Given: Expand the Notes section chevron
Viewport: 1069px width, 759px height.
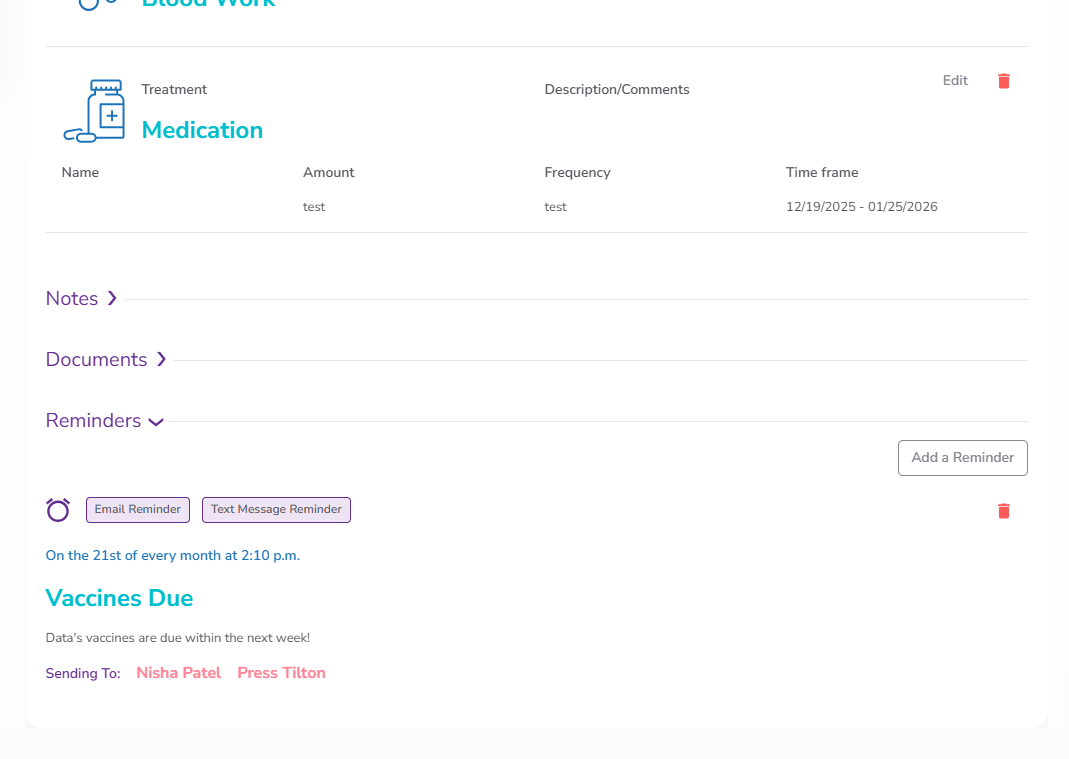Looking at the screenshot, I should (112, 298).
